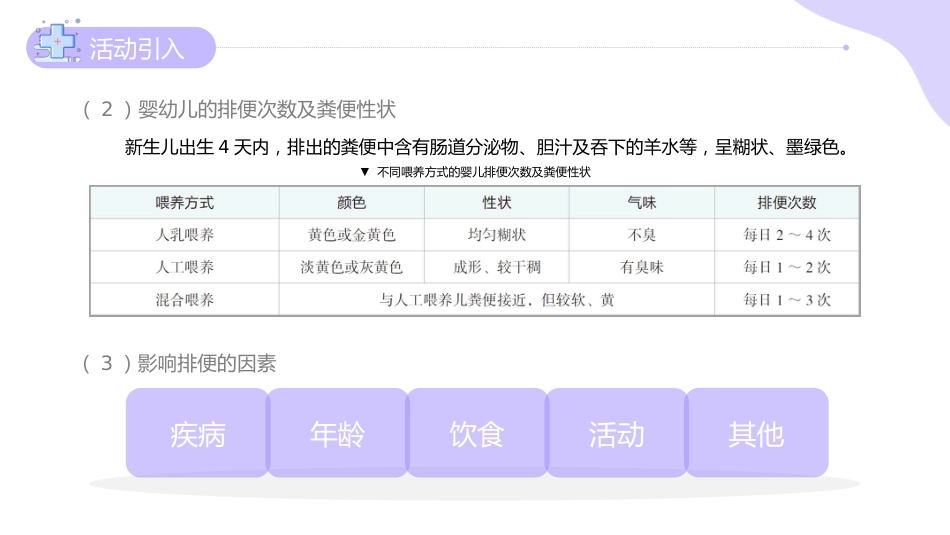Viewport: 950px width, 535px height.
Task: Click table cell 有臭味
Action: coord(642,267)
